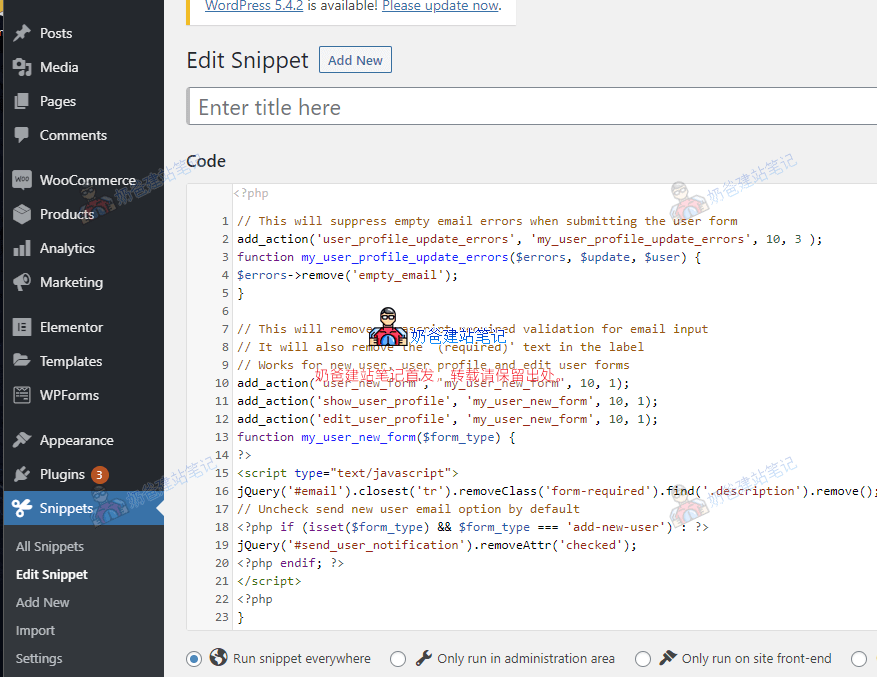877x677 pixels.
Task: Open the Plugins menu with update badge
Action: pyautogui.click(x=62, y=474)
